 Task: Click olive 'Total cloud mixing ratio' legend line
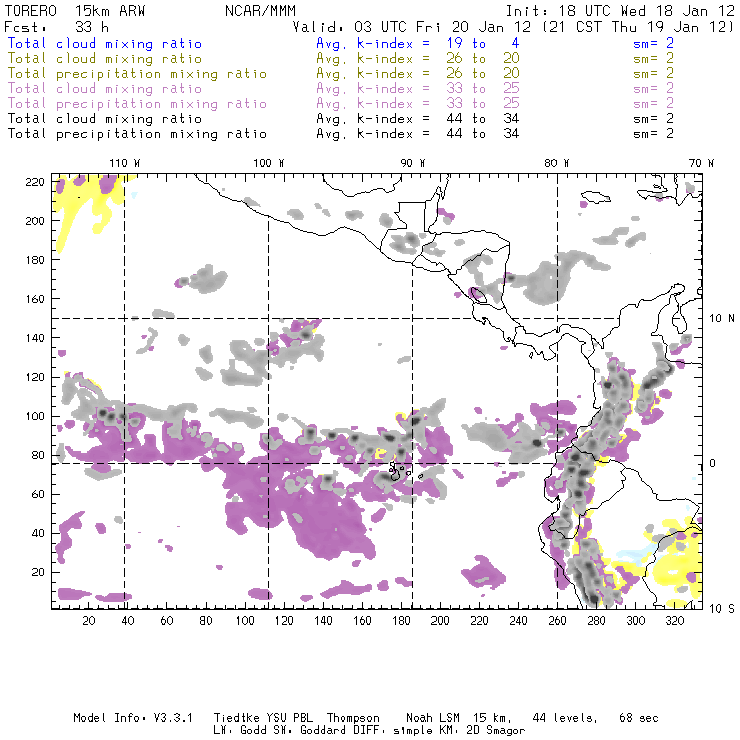105,59
